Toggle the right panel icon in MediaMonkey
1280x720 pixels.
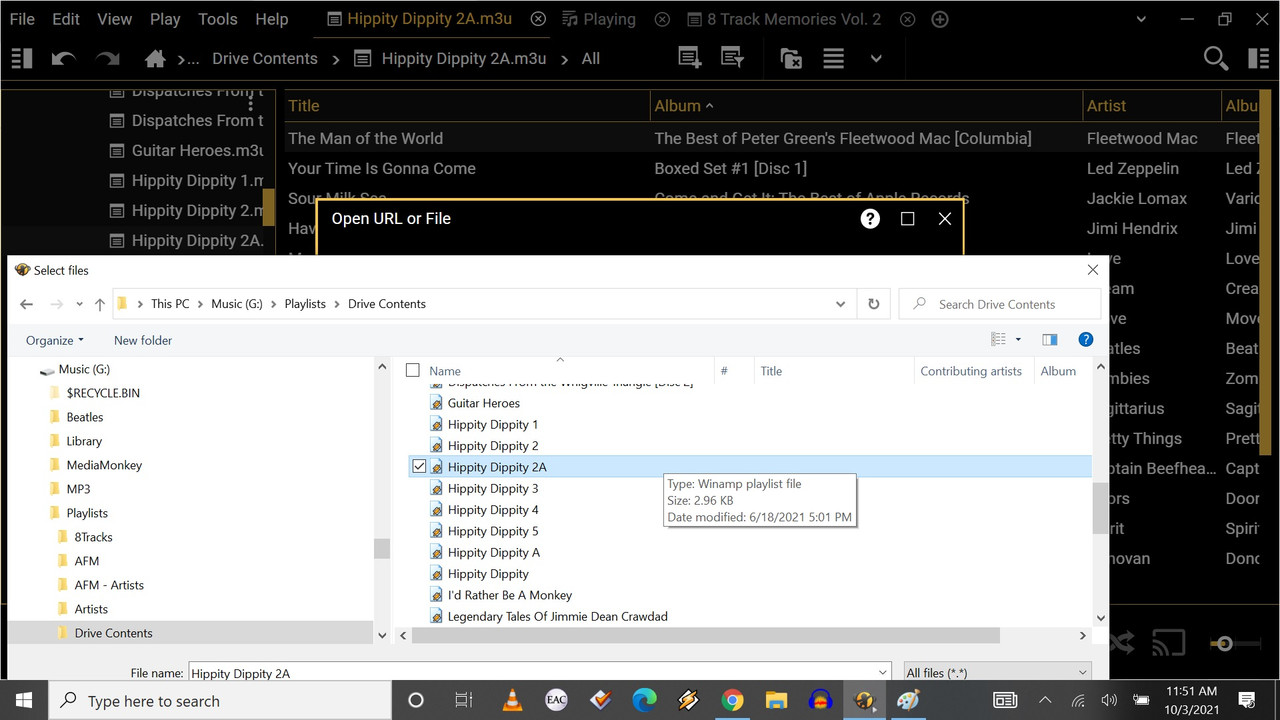click(1258, 59)
